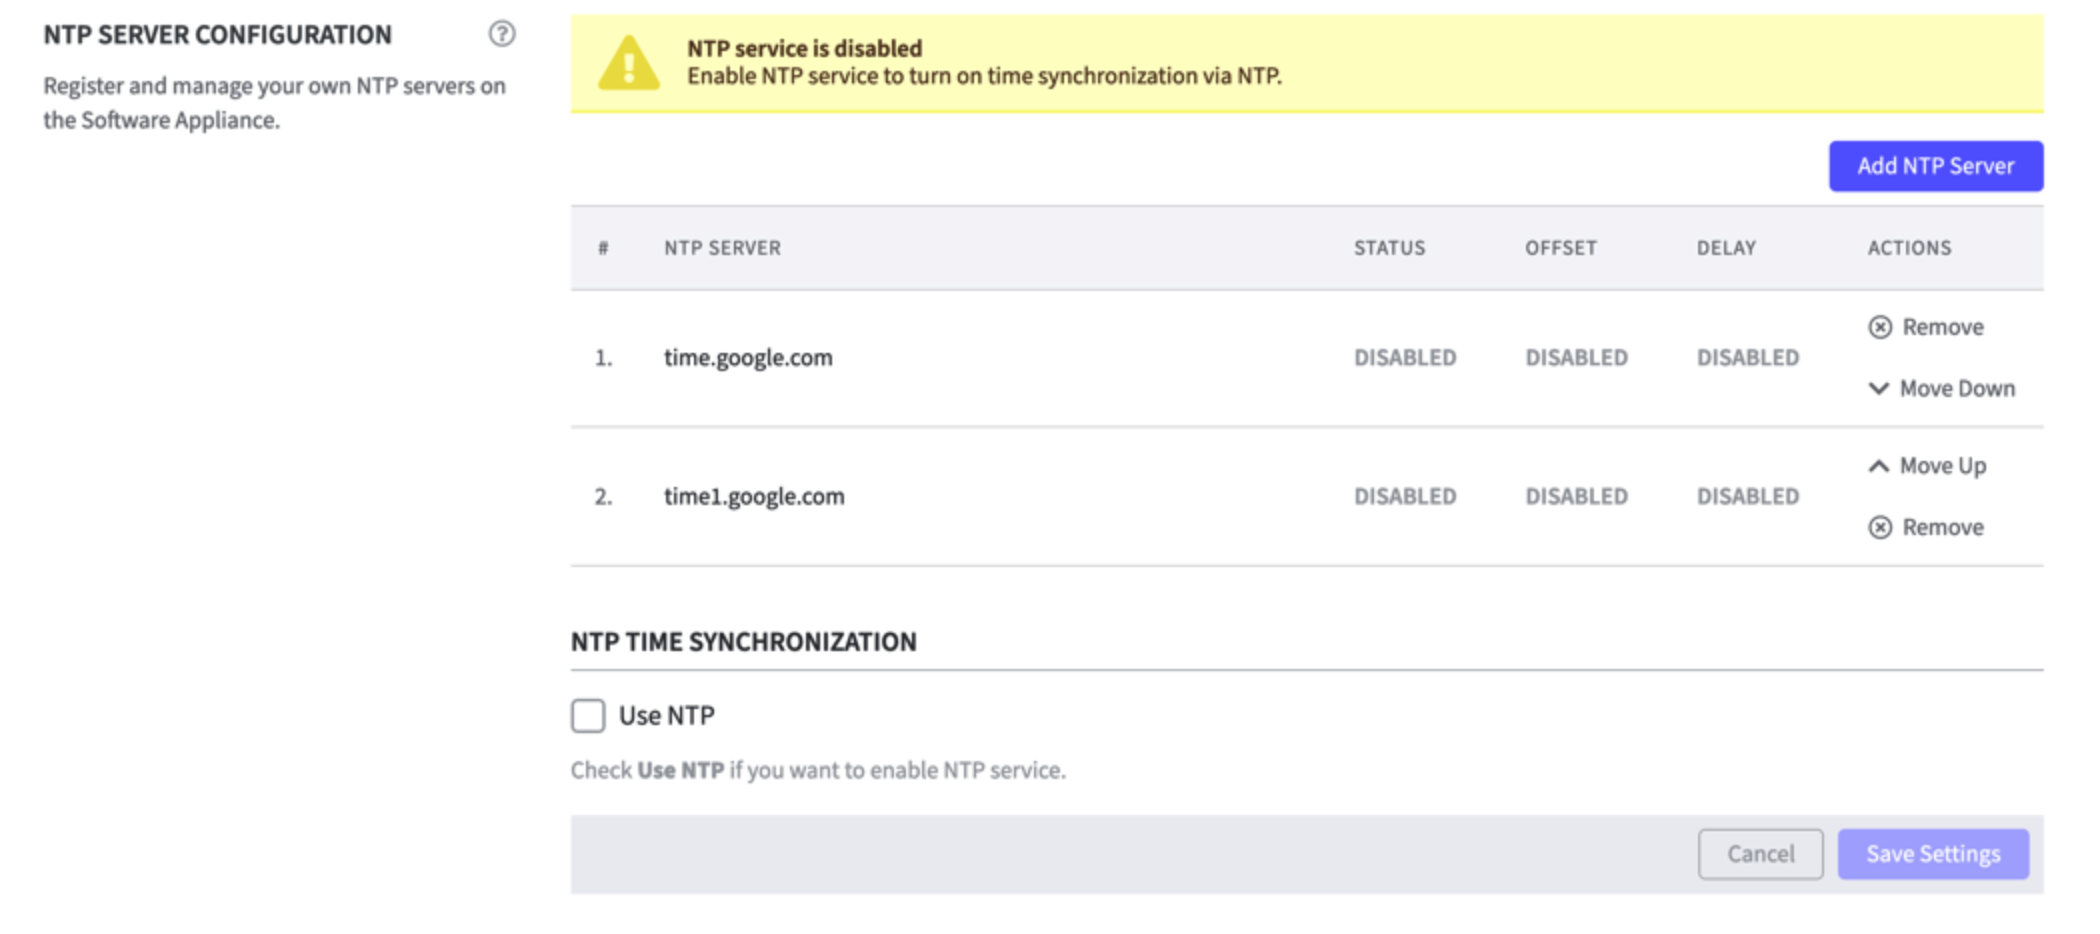Click the circled X icon in row 2 actions
This screenshot has height=934, width=2100.
click(x=1882, y=527)
